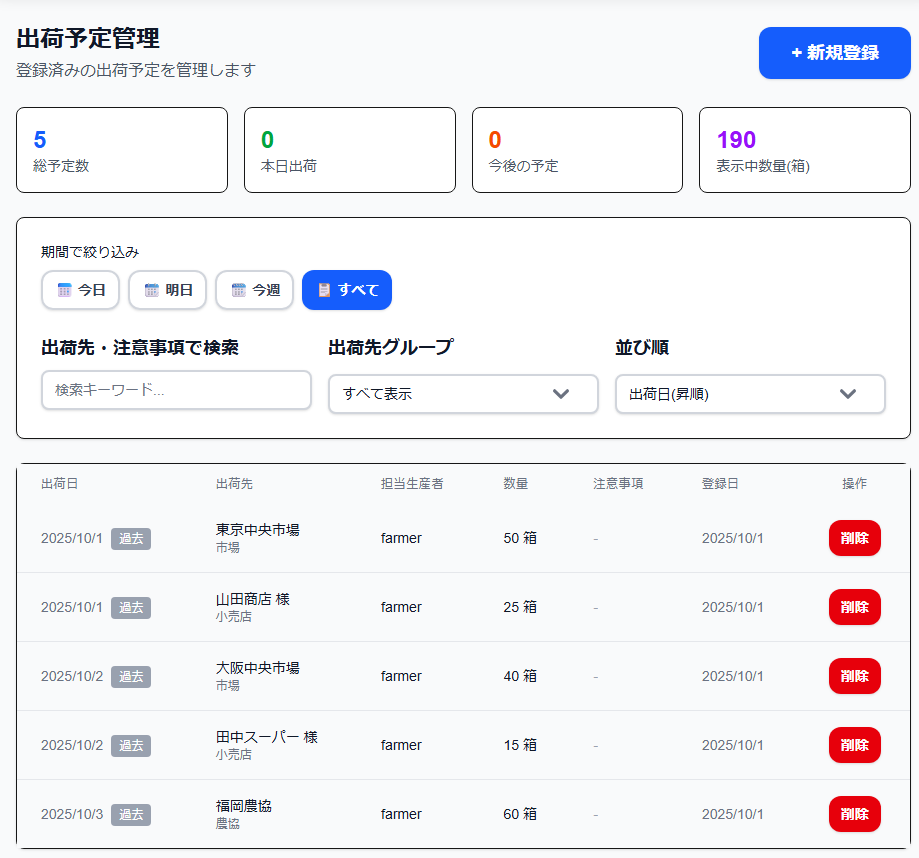This screenshot has width=919, height=858.
Task: Select the すべて period filter
Action: [x=347, y=290]
